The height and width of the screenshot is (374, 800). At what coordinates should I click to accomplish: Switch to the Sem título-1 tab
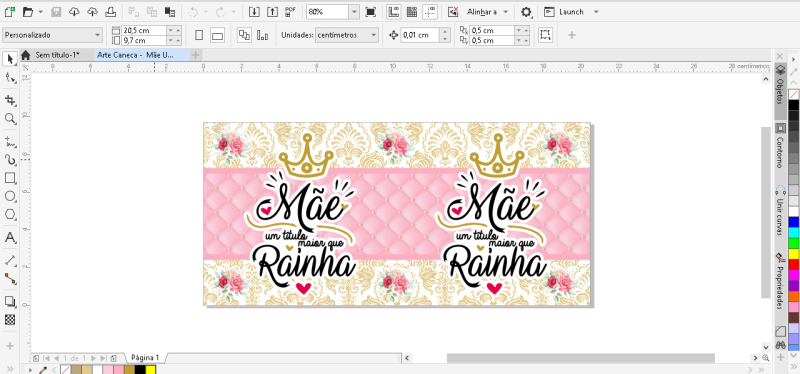tap(57, 55)
